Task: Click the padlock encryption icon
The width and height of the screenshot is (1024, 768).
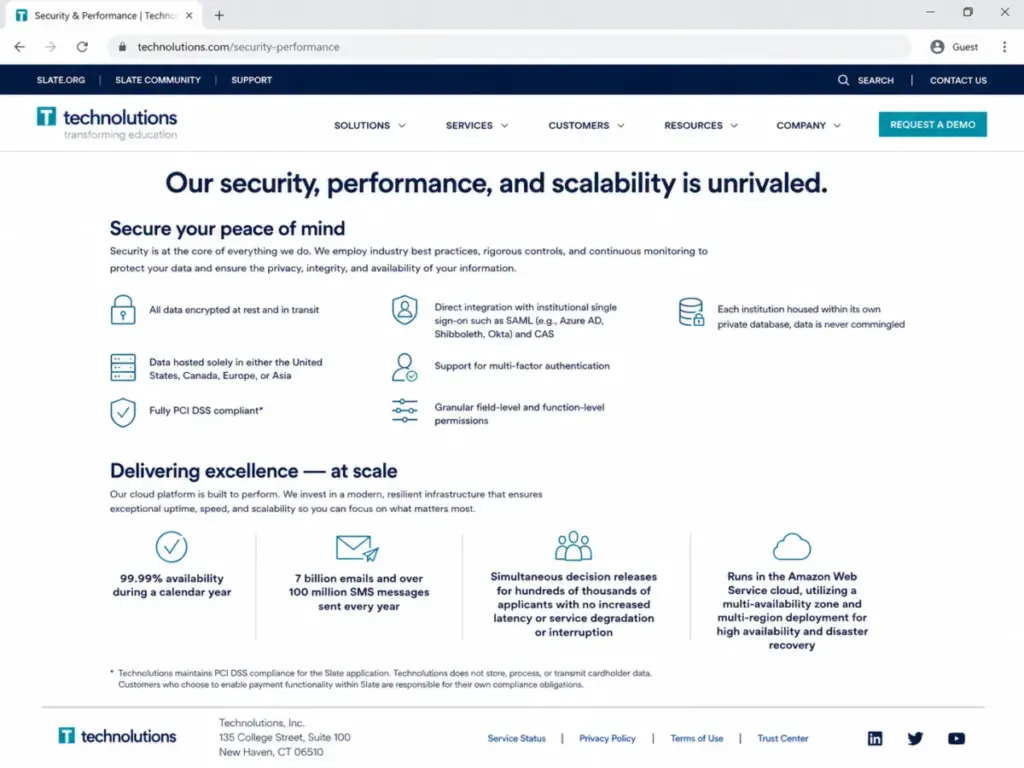Action: tap(123, 310)
